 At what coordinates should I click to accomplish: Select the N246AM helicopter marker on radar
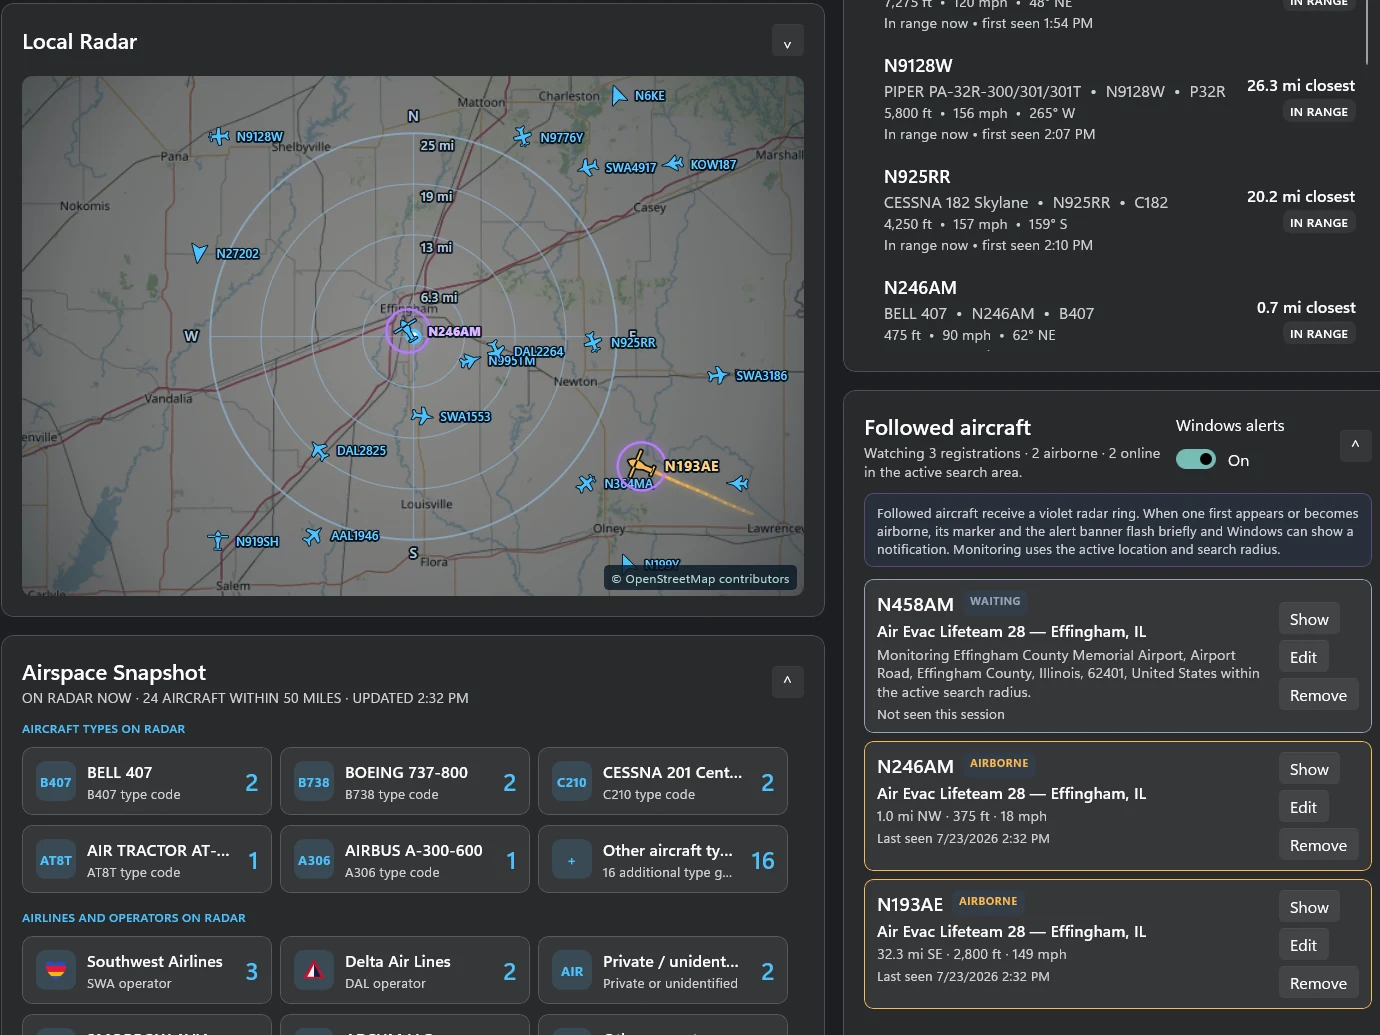click(407, 330)
